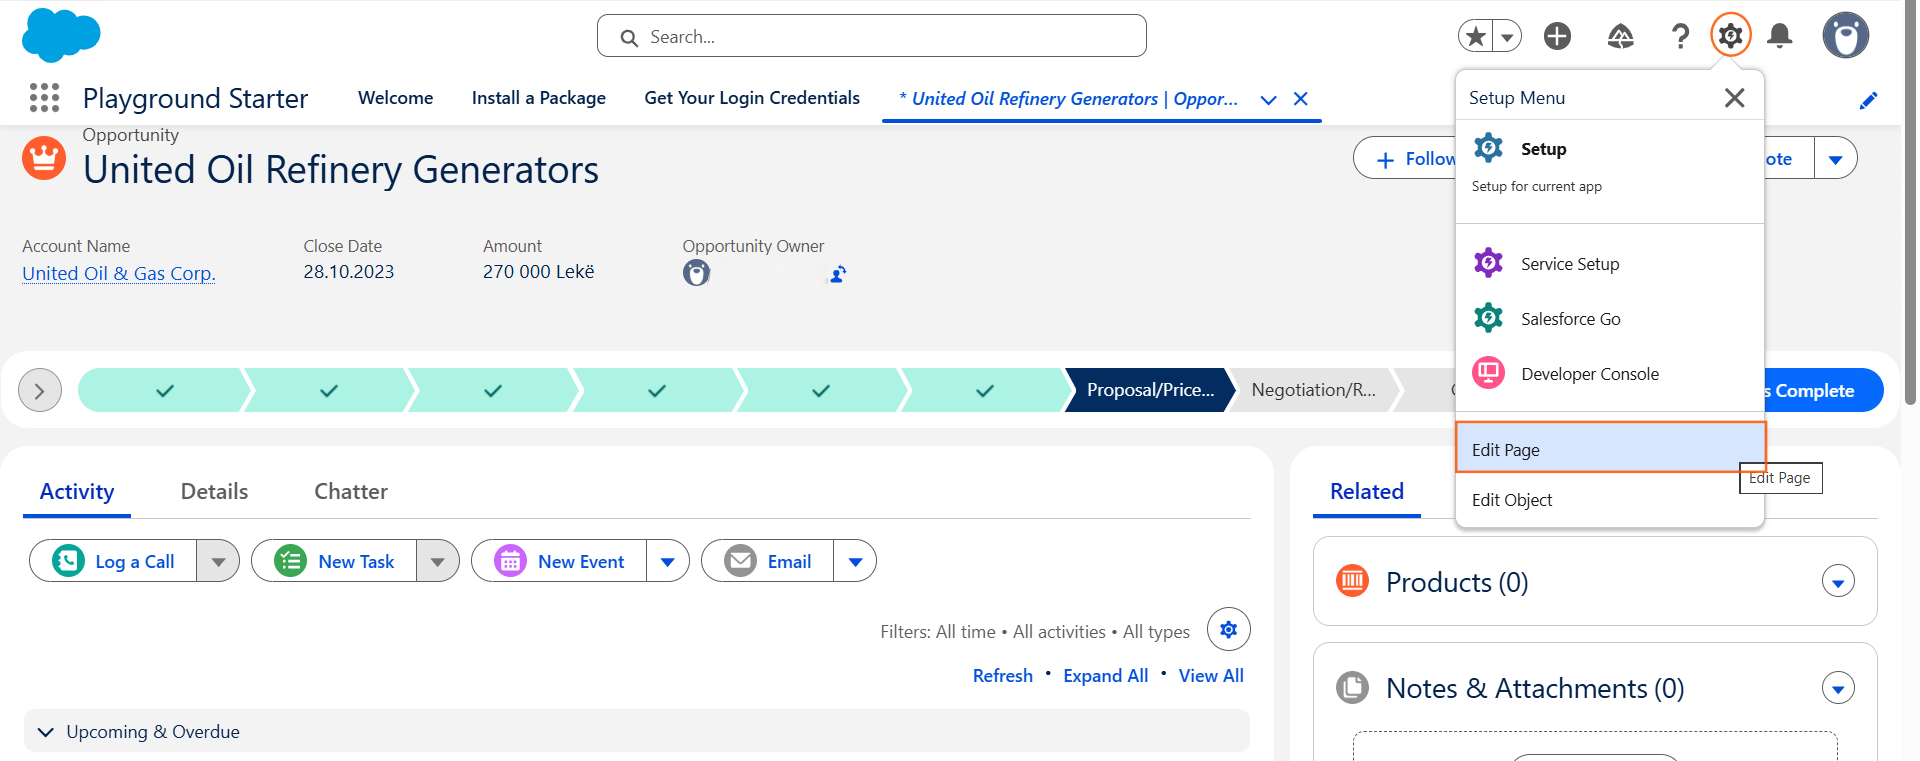Open the Install a Package tab

[x=538, y=98]
